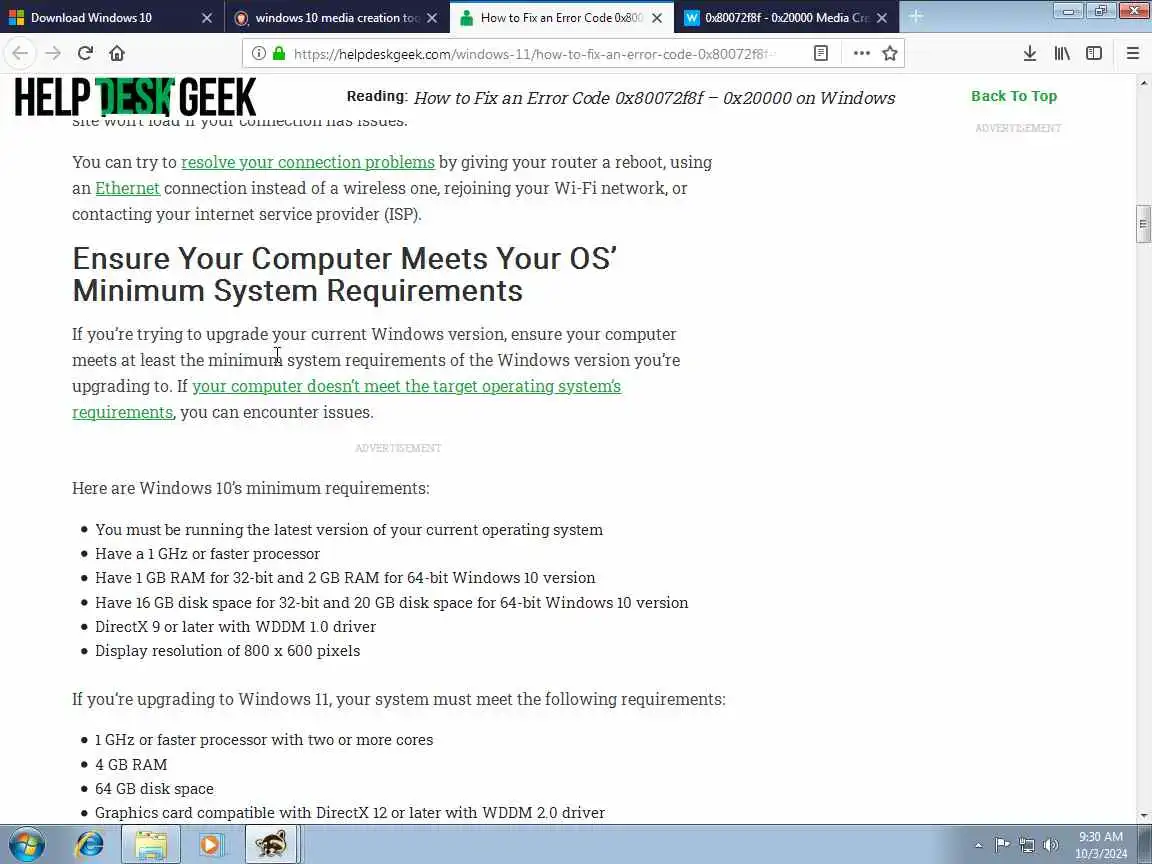Show site information in address bar

(x=259, y=53)
